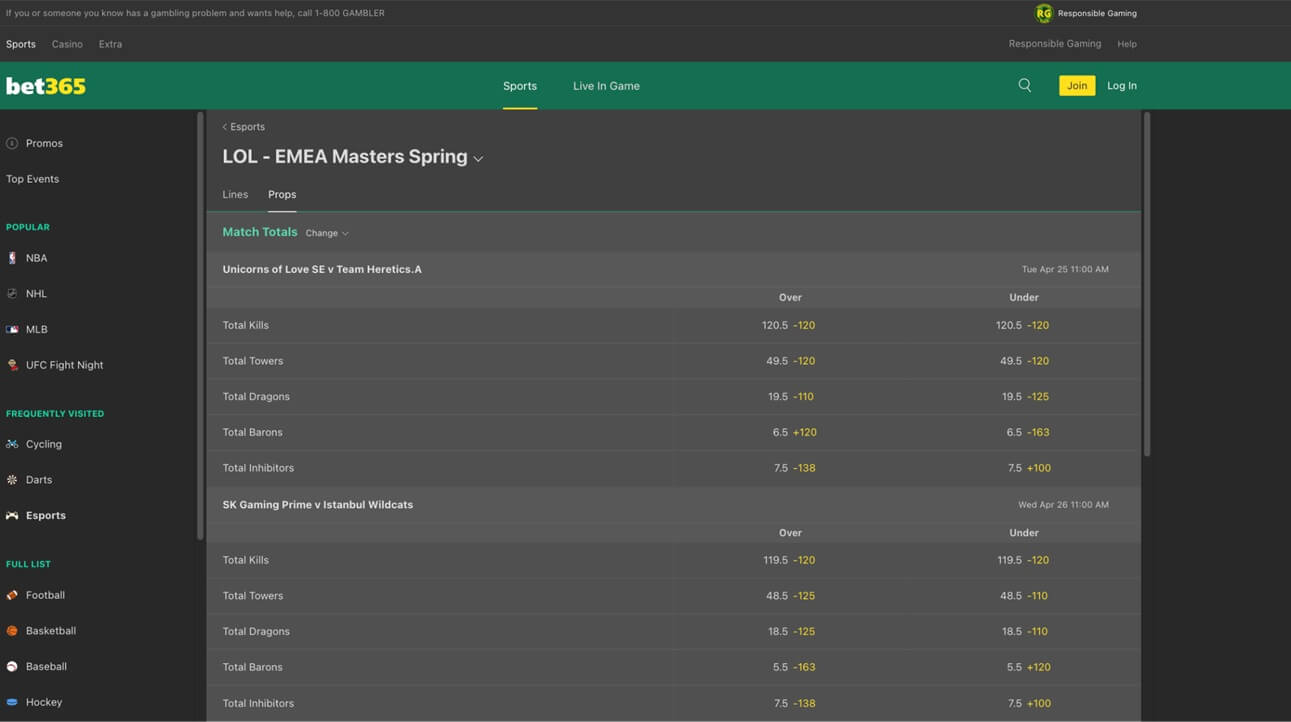Switch to the Lines tab
Screen dimensions: 1291x722
click(x=235, y=195)
